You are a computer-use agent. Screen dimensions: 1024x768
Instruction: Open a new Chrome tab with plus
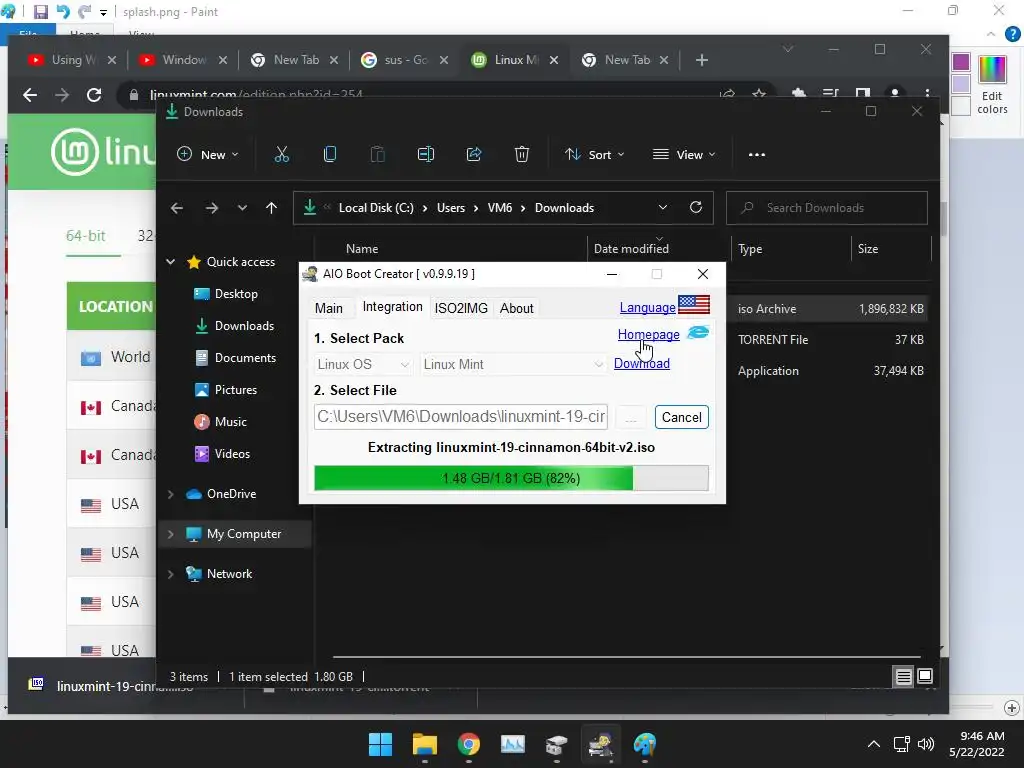tap(702, 60)
